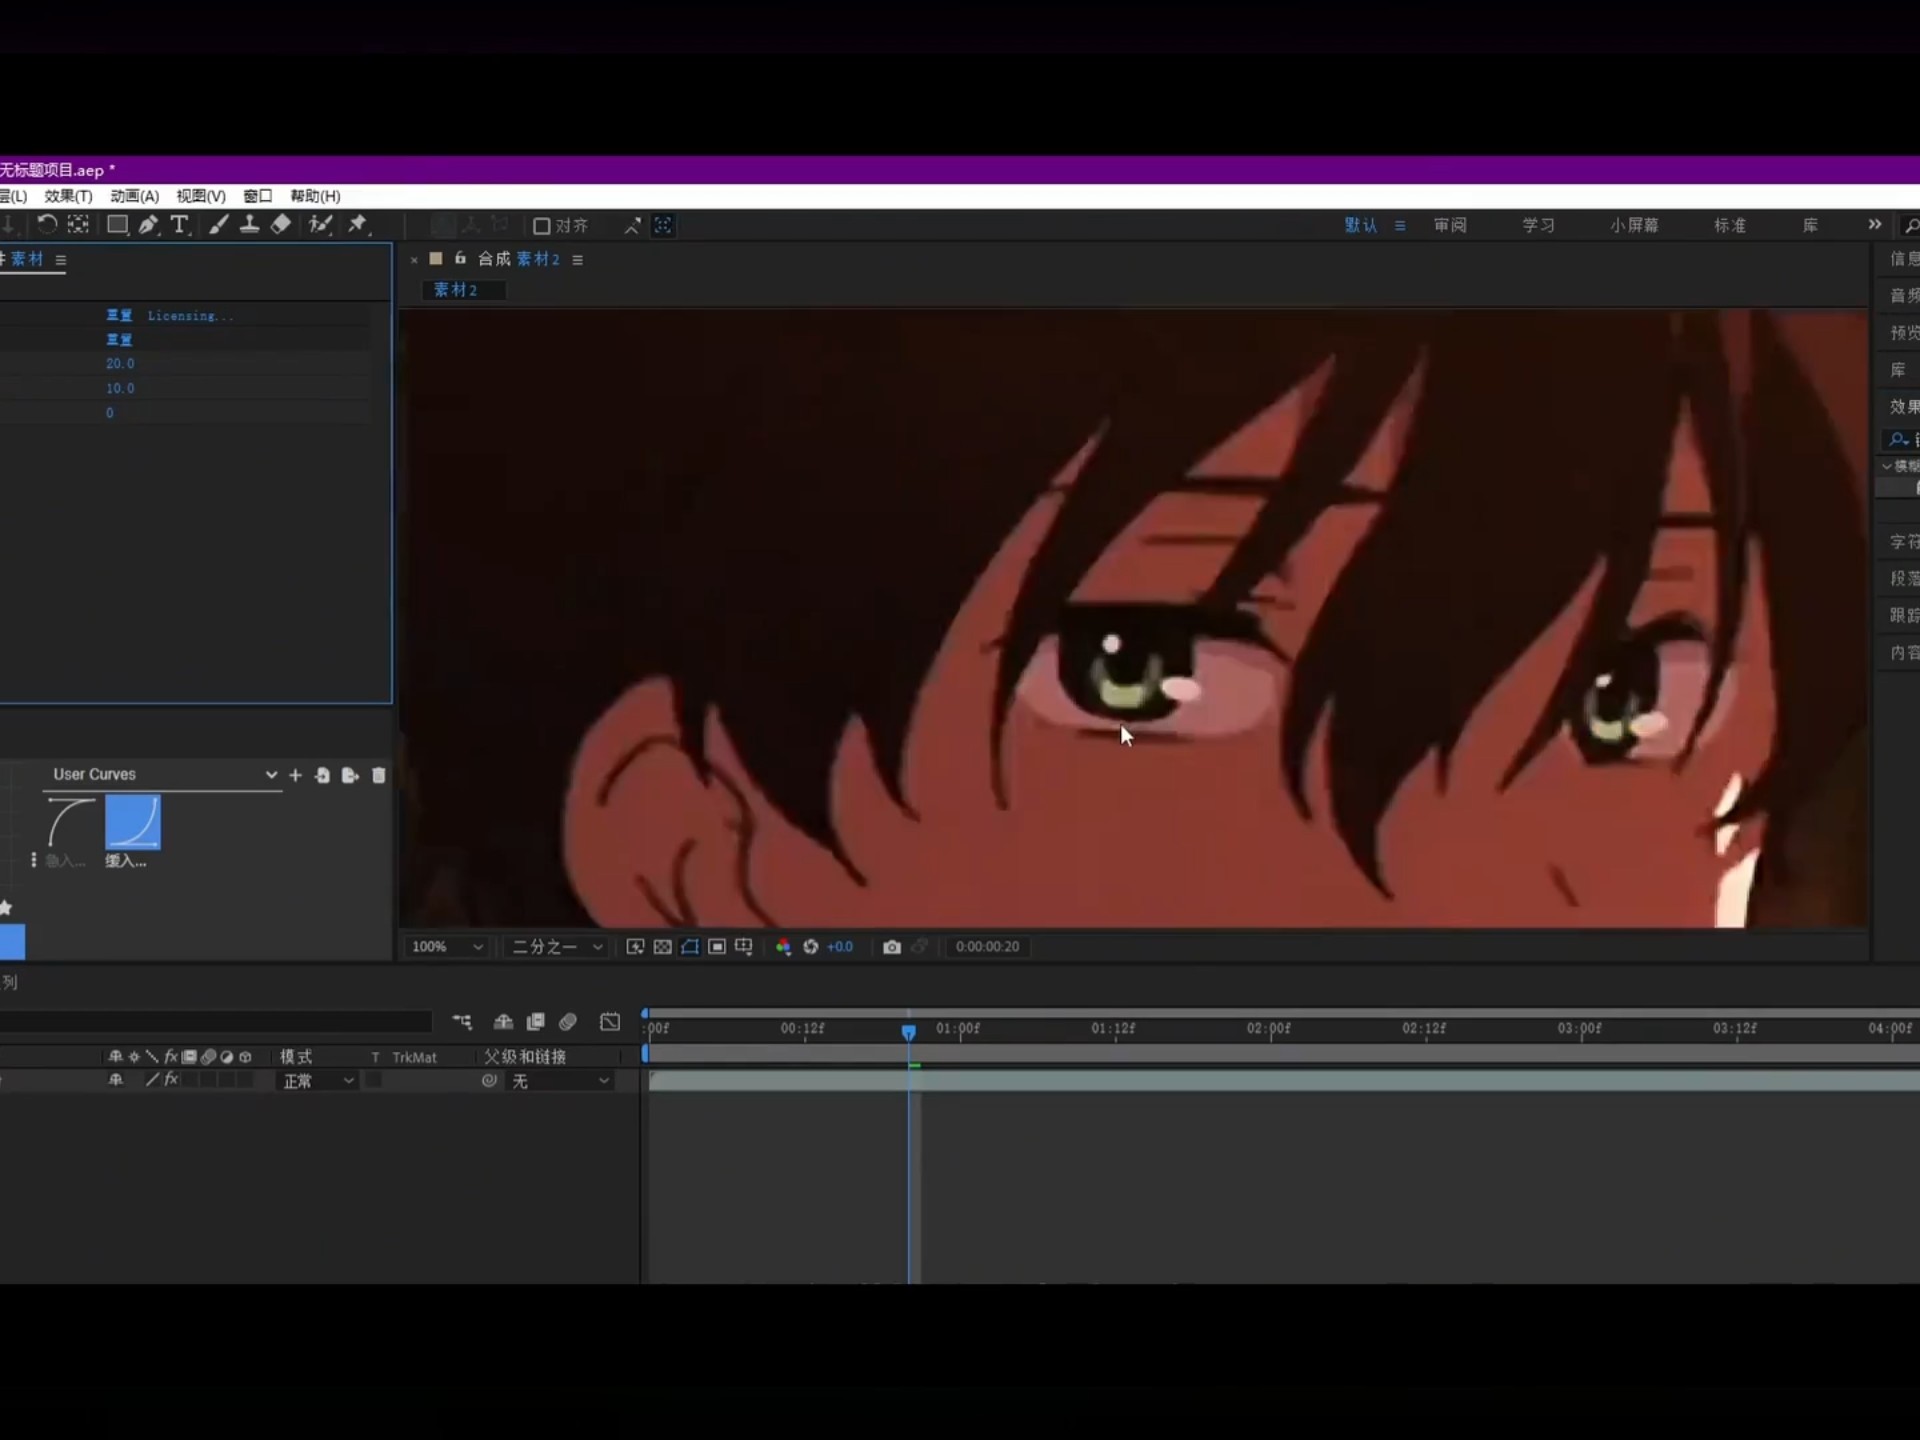Switch to the 标准 workspace
Image resolution: width=1920 pixels, height=1440 pixels.
coord(1730,226)
